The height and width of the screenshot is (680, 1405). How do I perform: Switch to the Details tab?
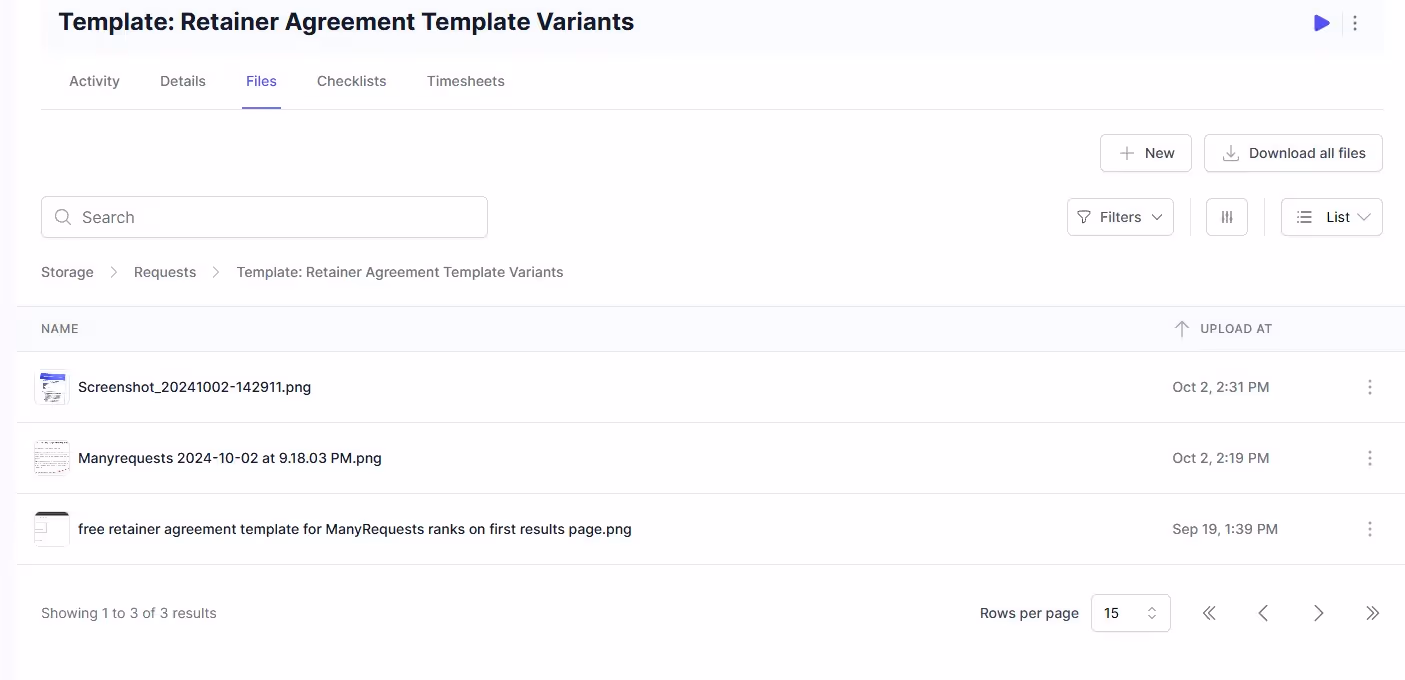click(x=183, y=81)
